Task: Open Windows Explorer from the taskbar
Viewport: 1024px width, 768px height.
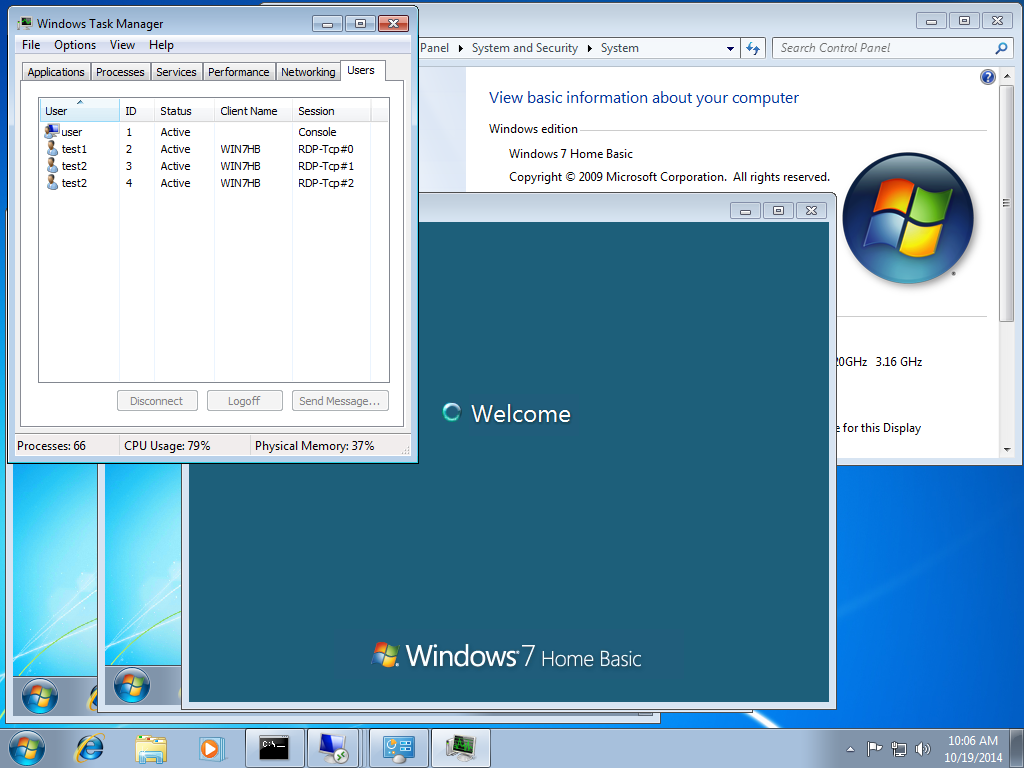Action: tap(151, 748)
